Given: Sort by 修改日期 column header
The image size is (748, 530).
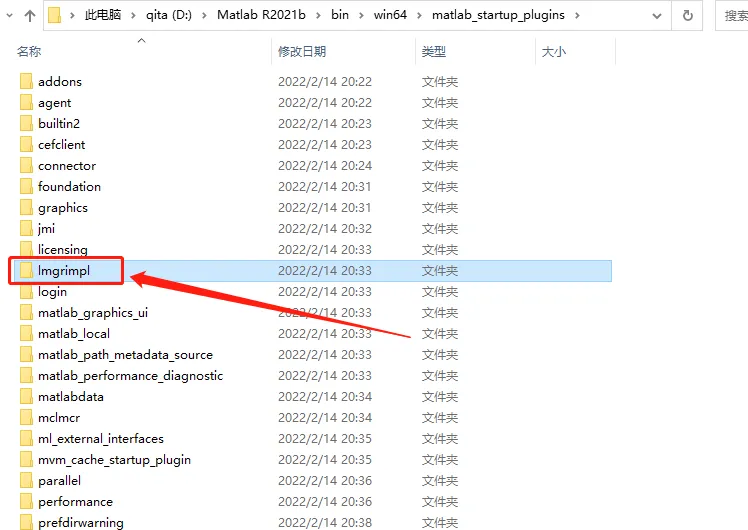Looking at the screenshot, I should point(302,52).
